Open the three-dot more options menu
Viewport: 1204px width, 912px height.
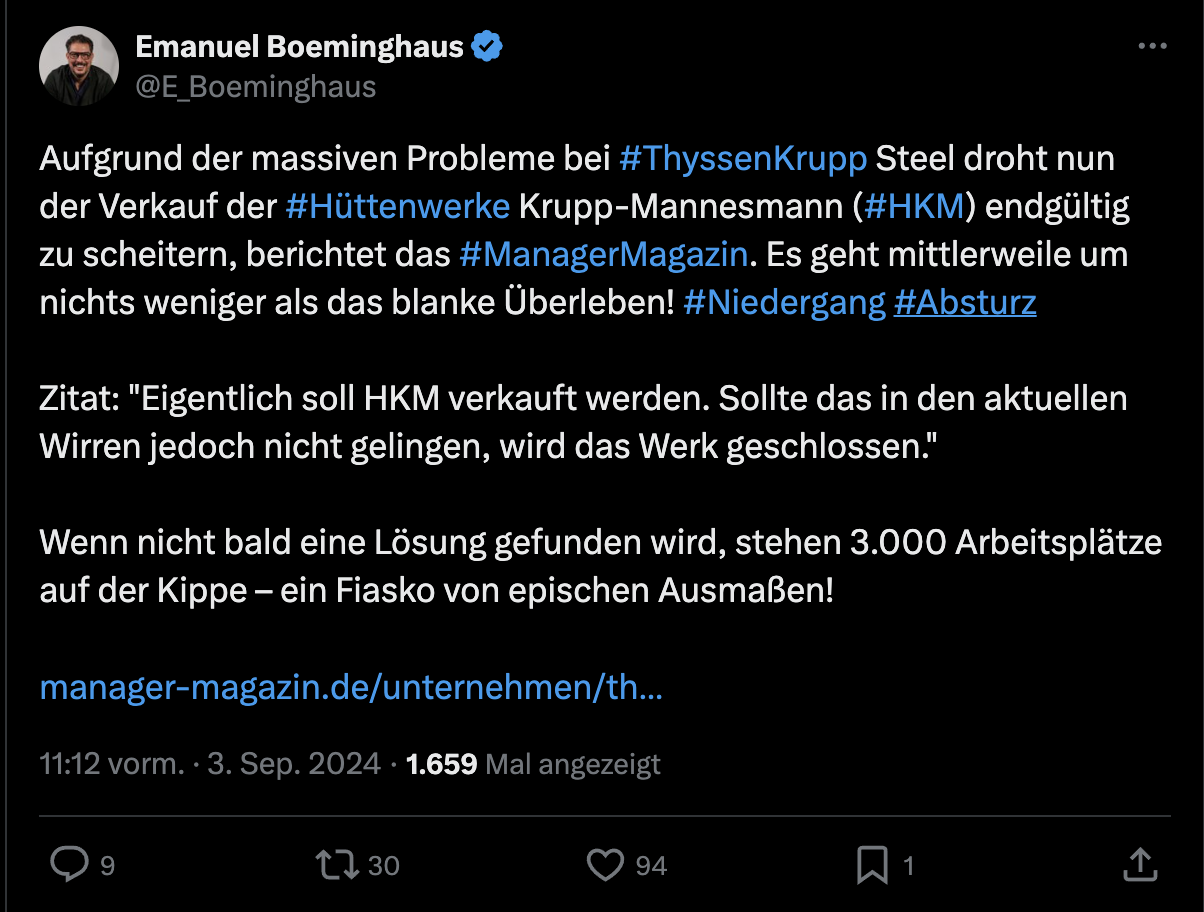point(1153,46)
